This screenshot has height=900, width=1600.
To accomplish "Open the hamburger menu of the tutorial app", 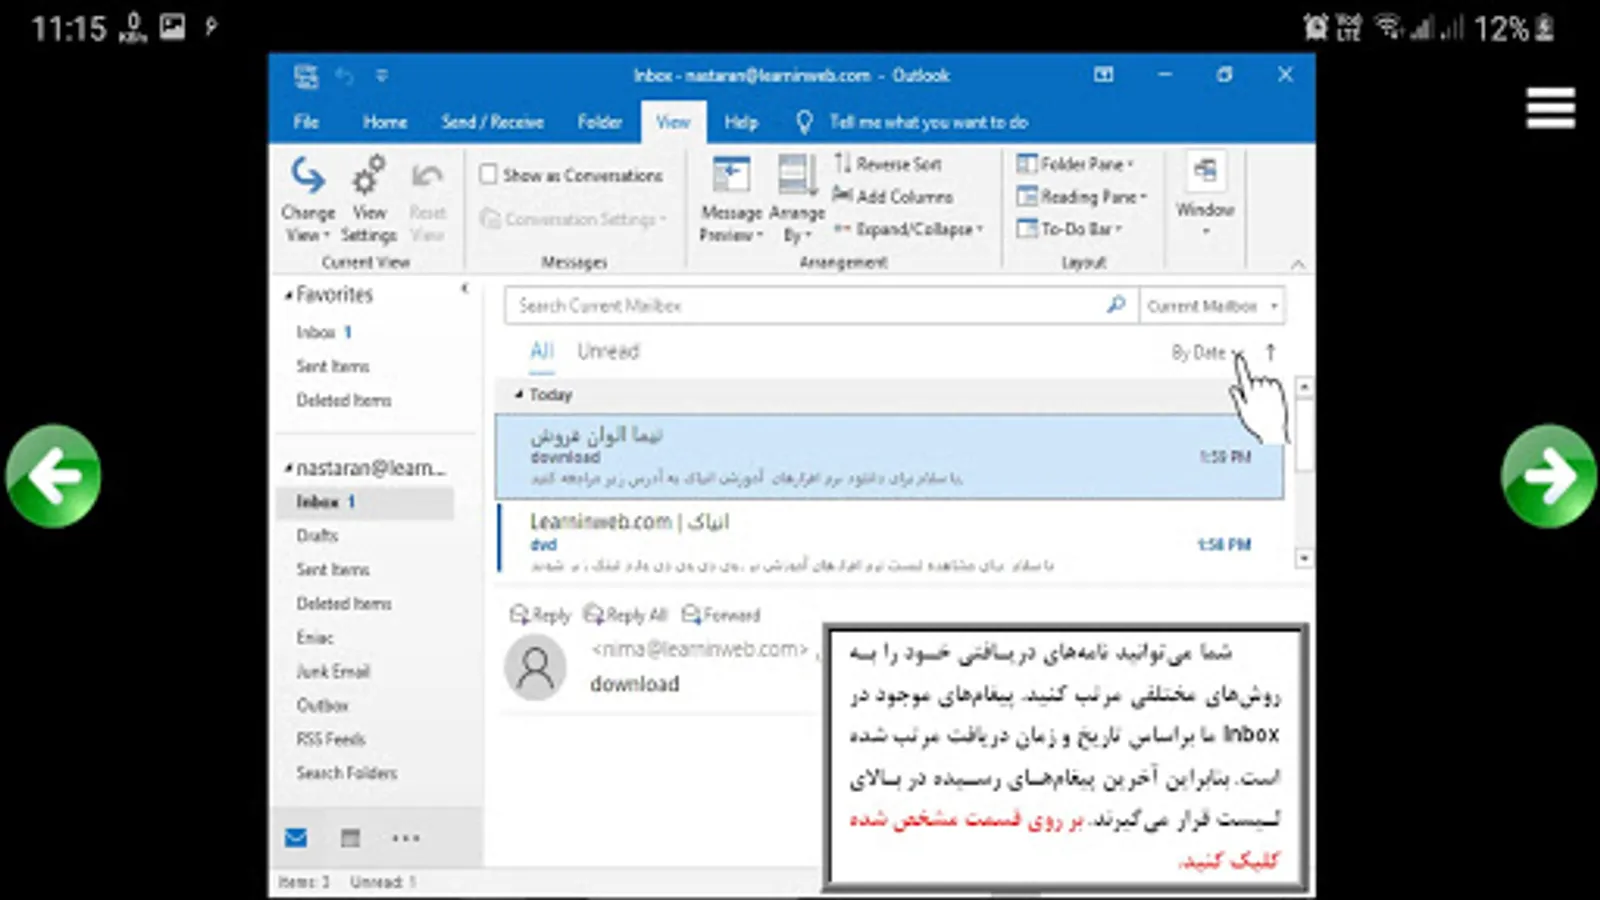I will [1550, 108].
